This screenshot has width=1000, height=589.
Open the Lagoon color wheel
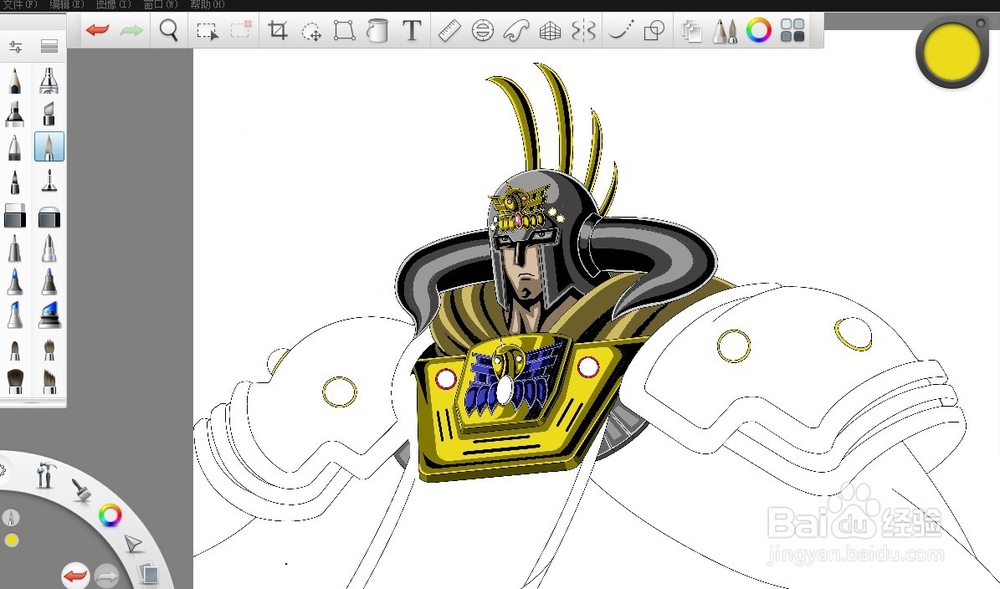(x=110, y=515)
